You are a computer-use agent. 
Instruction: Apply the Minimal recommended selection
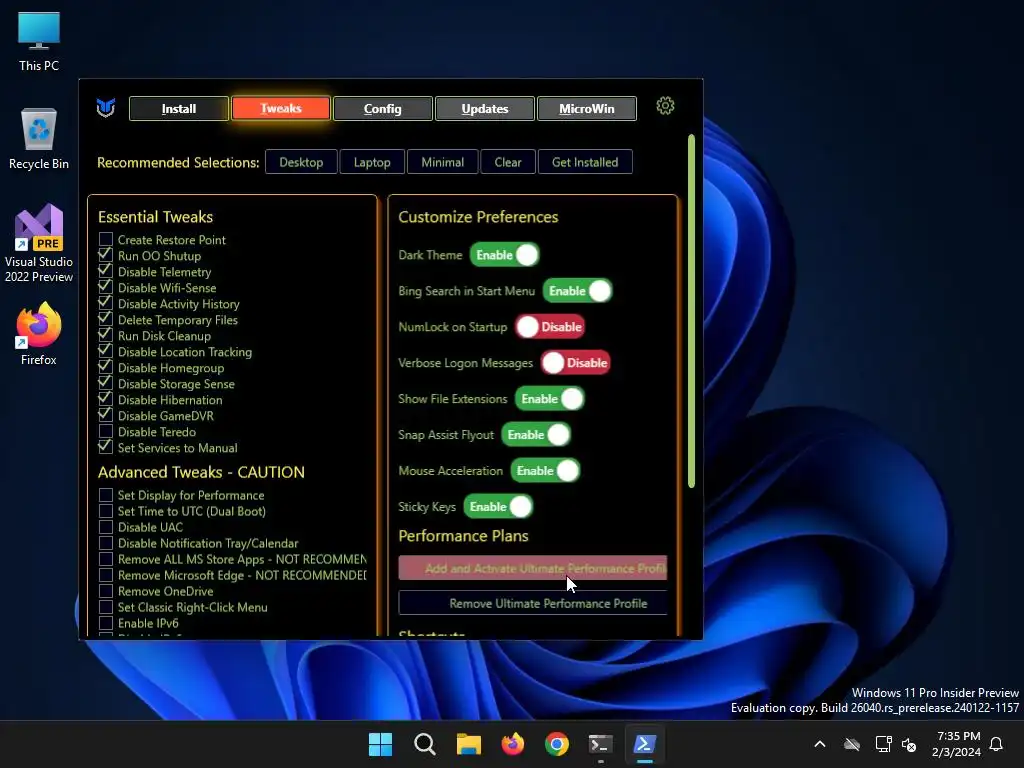pos(443,162)
